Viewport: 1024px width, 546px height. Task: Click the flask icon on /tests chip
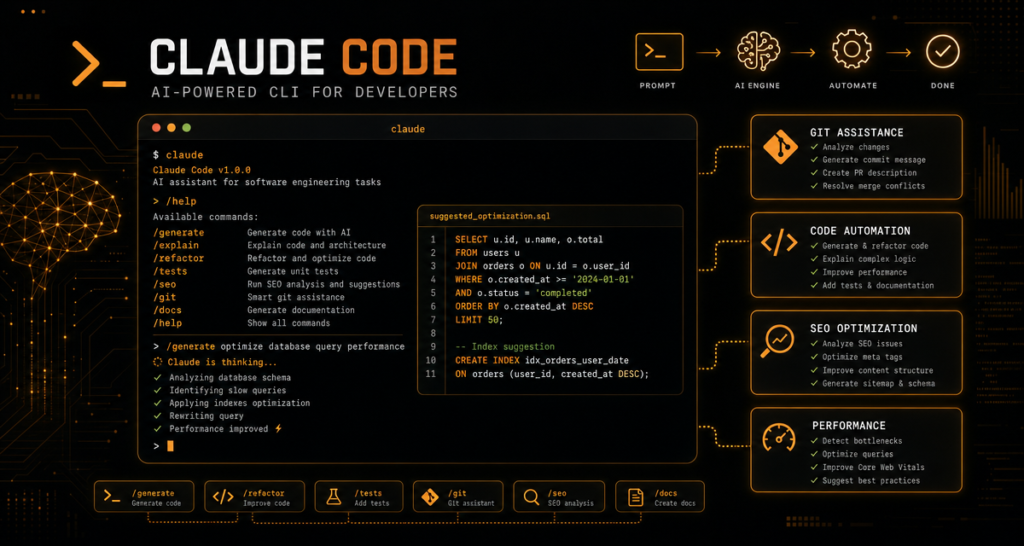click(x=334, y=497)
